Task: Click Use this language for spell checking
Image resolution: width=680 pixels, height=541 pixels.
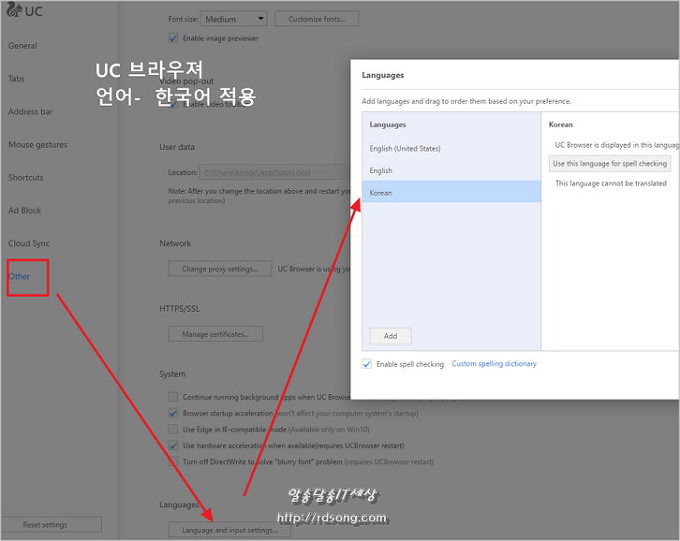Action: click(x=610, y=163)
